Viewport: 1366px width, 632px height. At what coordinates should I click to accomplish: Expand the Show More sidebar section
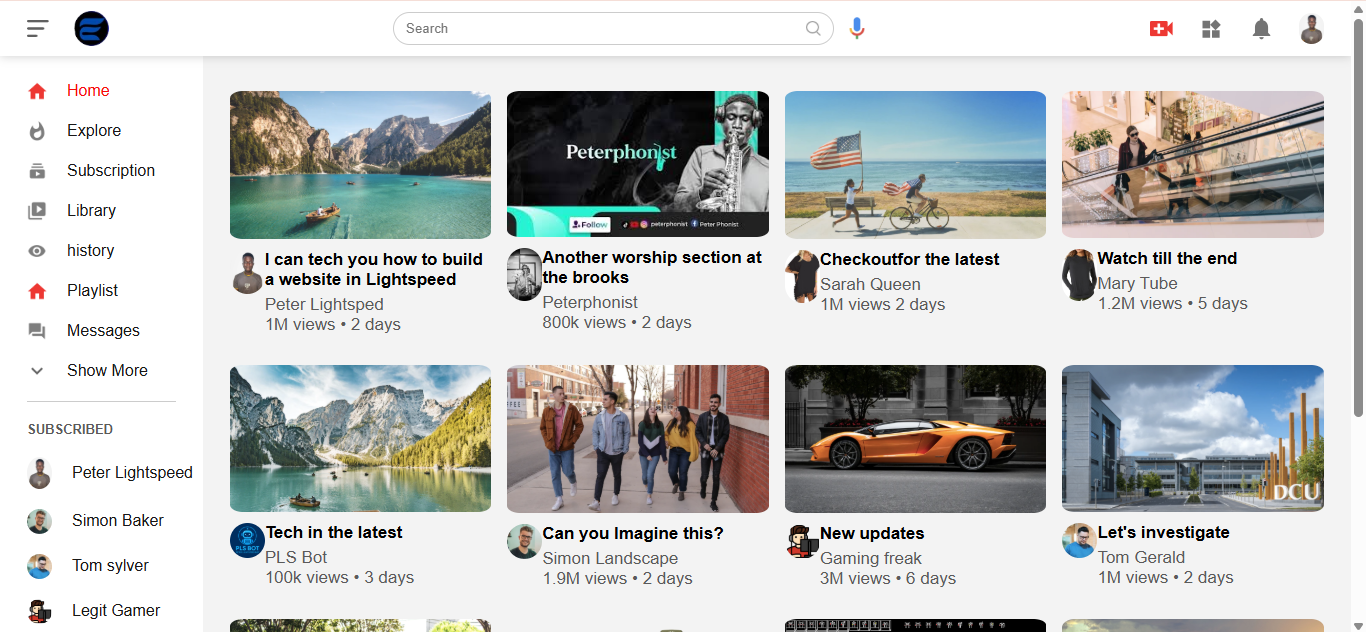(x=106, y=370)
